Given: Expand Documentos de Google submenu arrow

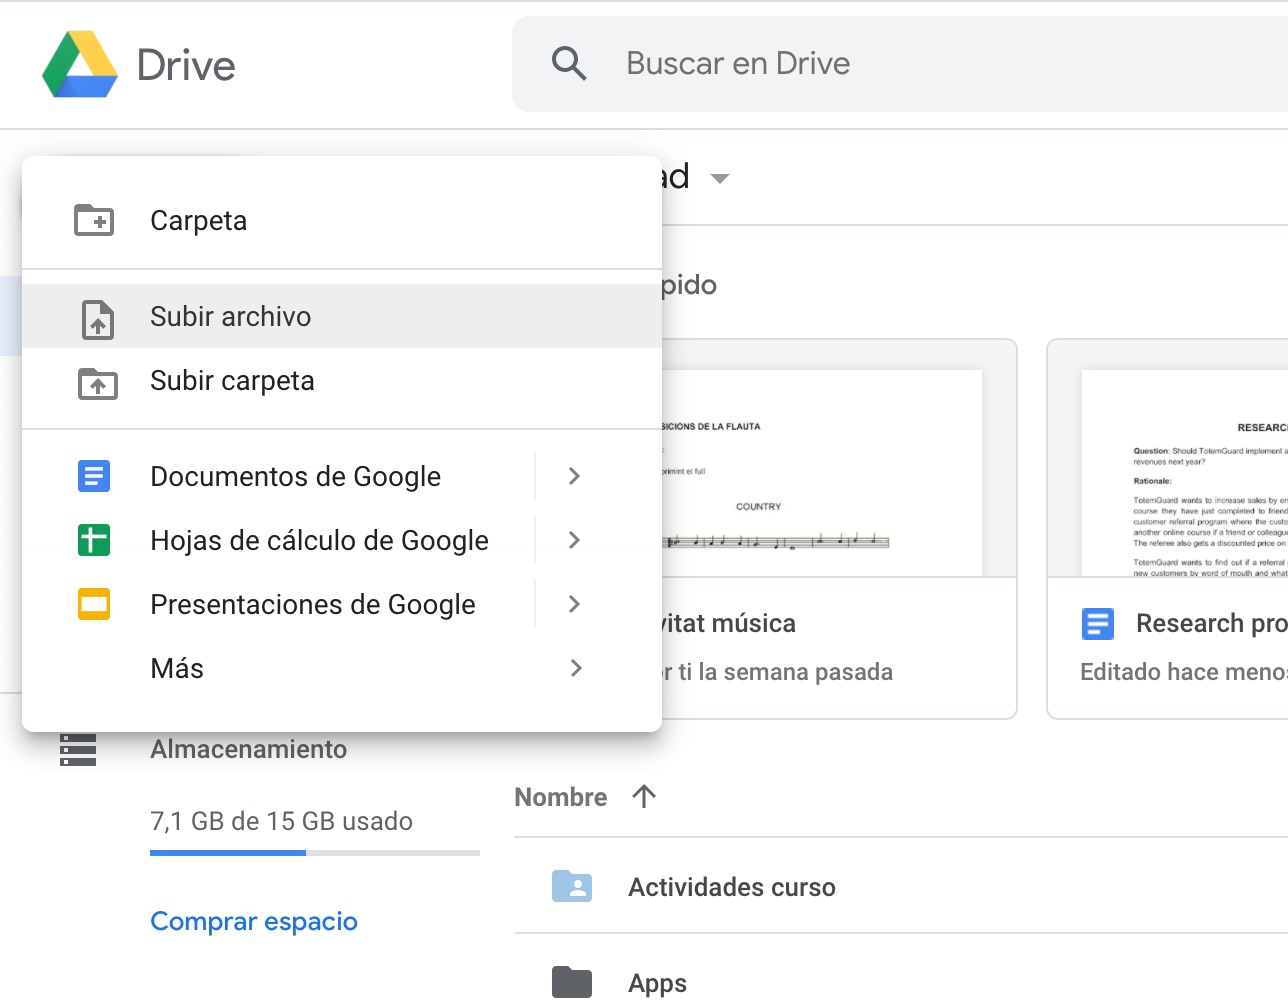Looking at the screenshot, I should coord(574,476).
